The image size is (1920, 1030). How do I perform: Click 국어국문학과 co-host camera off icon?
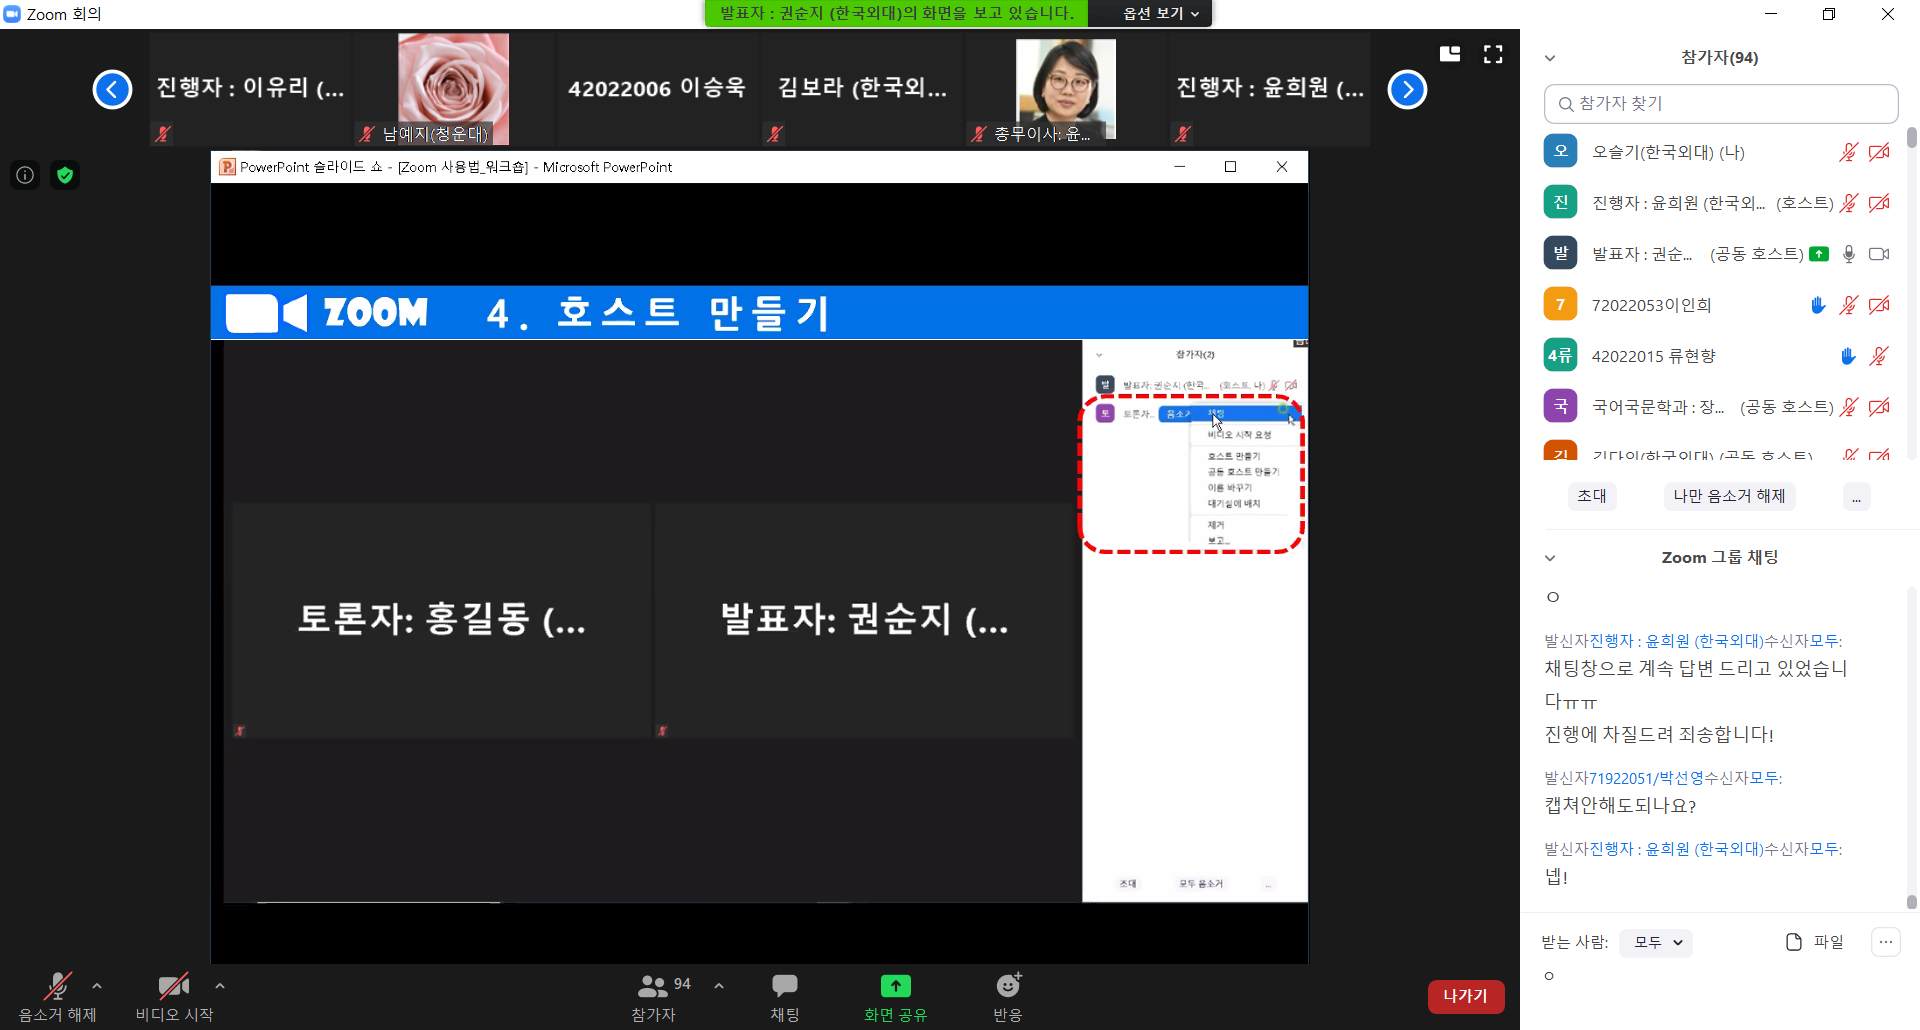tap(1879, 407)
